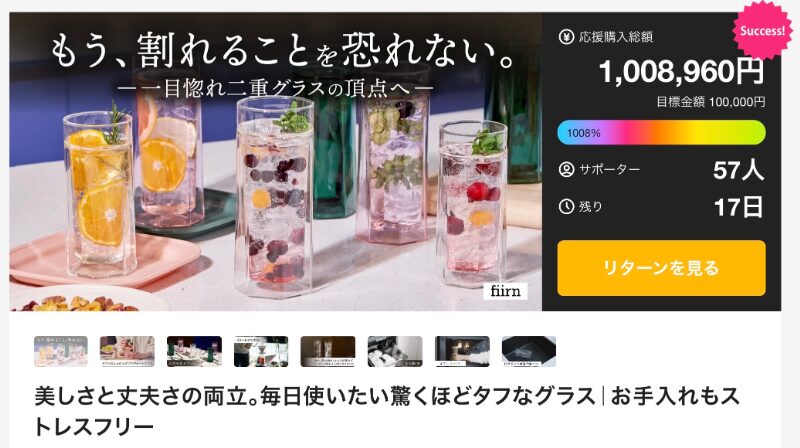Viewport: 800px width, 448px height.
Task: Select the pour-over coffee thumbnail
Action: [261, 351]
